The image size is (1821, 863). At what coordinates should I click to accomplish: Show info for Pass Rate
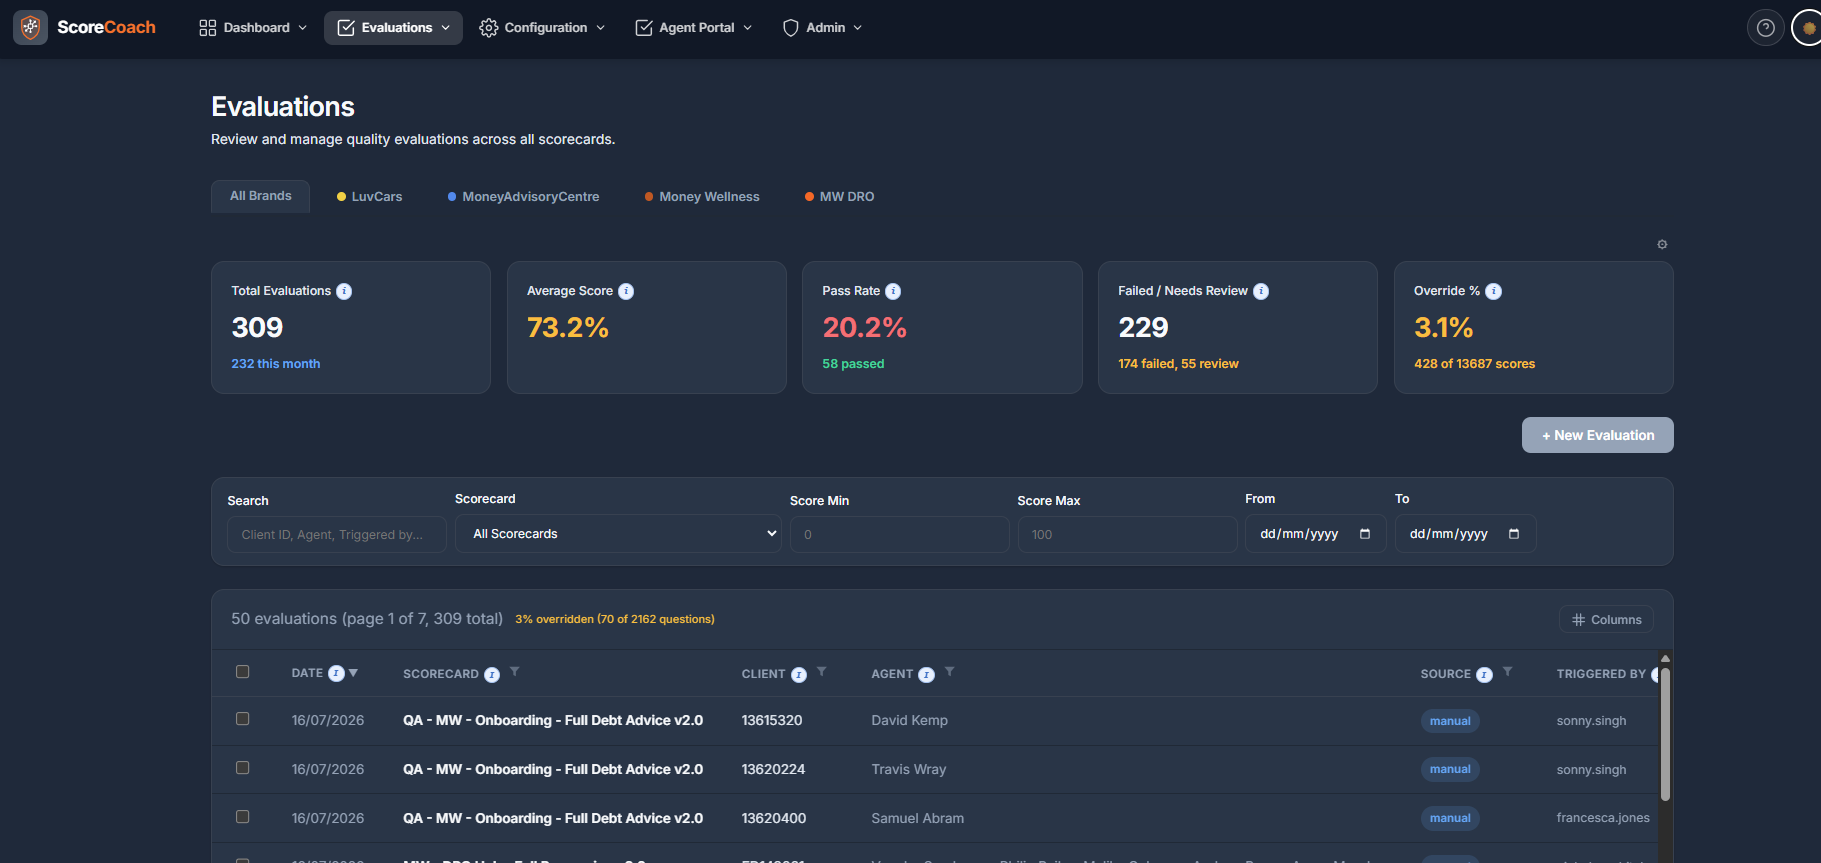click(893, 291)
